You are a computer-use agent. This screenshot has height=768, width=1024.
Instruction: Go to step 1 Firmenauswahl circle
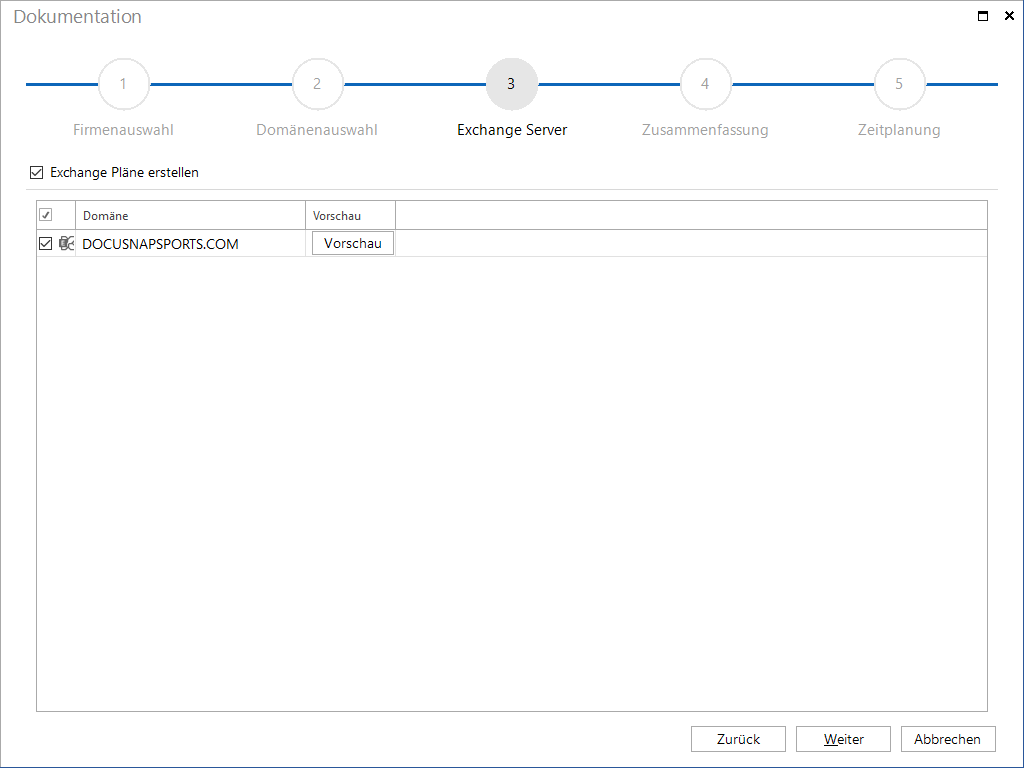(x=123, y=84)
